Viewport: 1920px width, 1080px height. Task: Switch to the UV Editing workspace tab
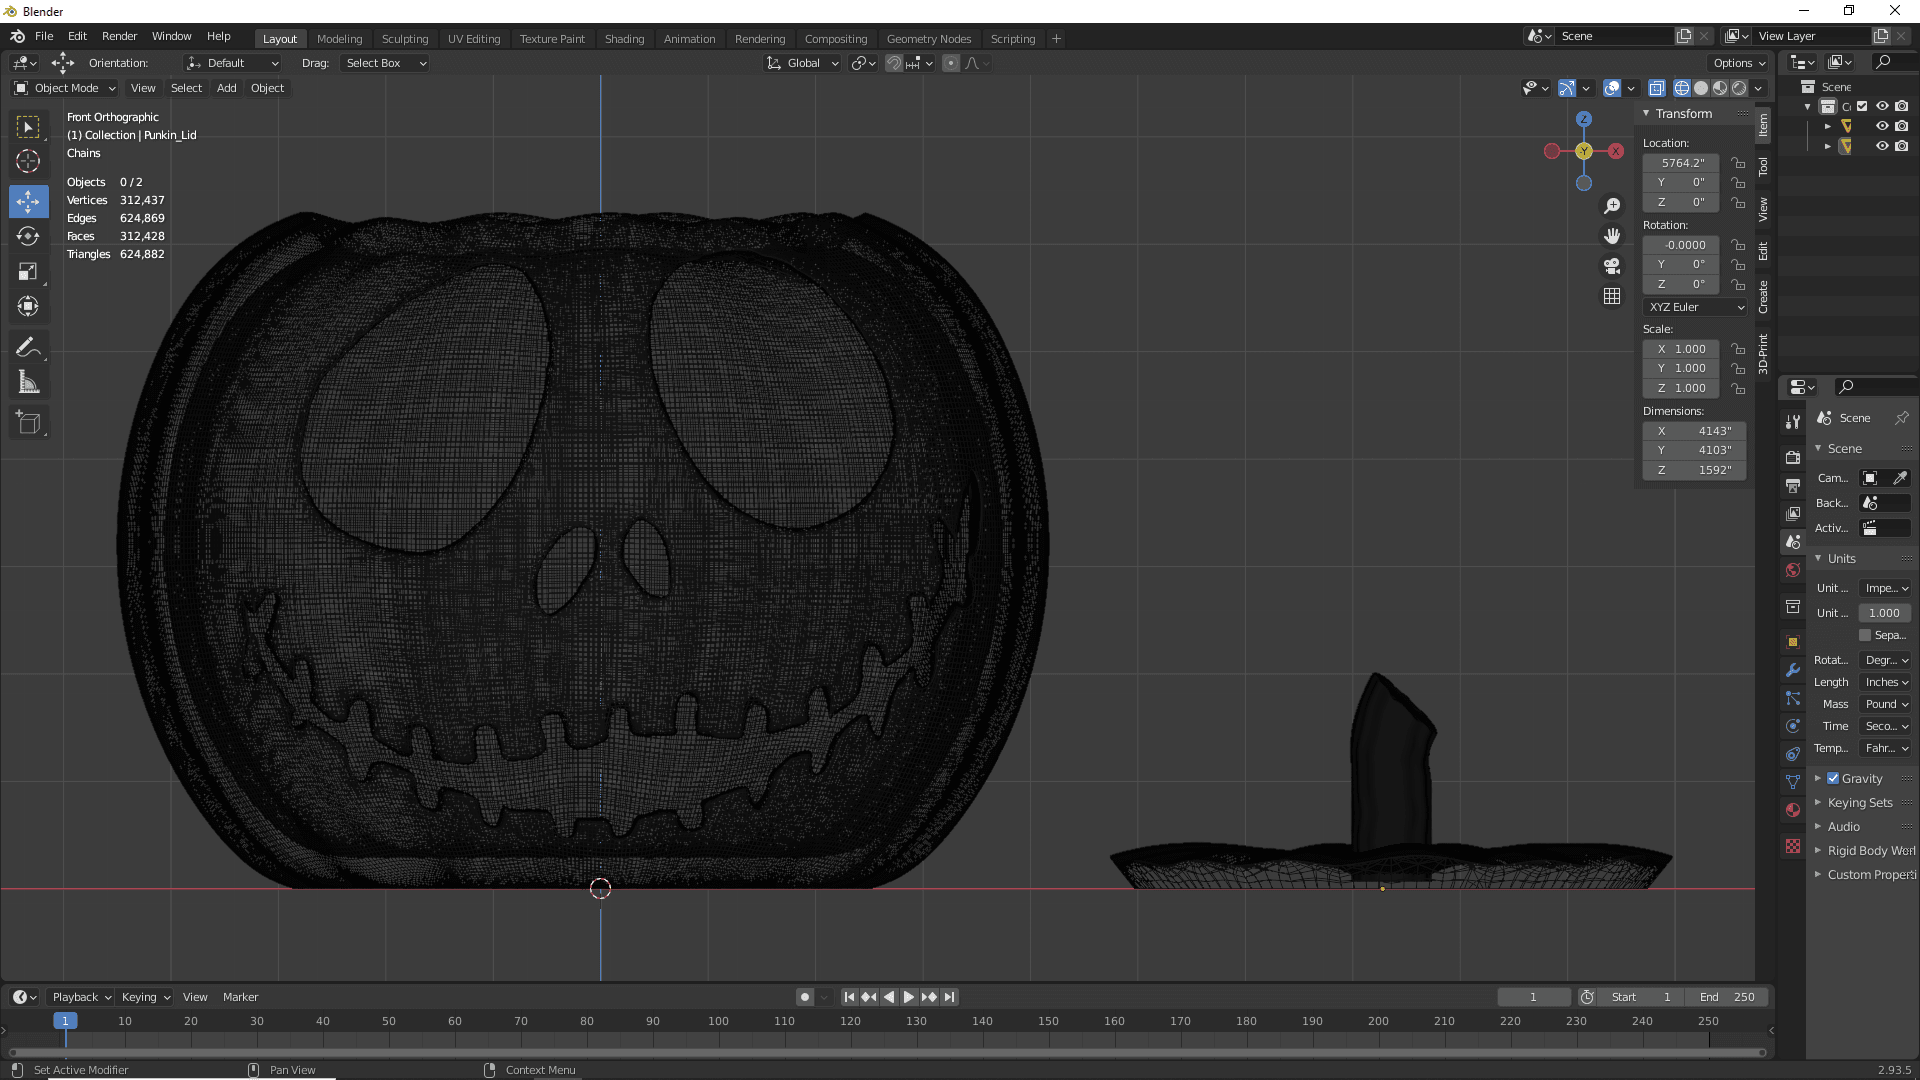(x=474, y=39)
